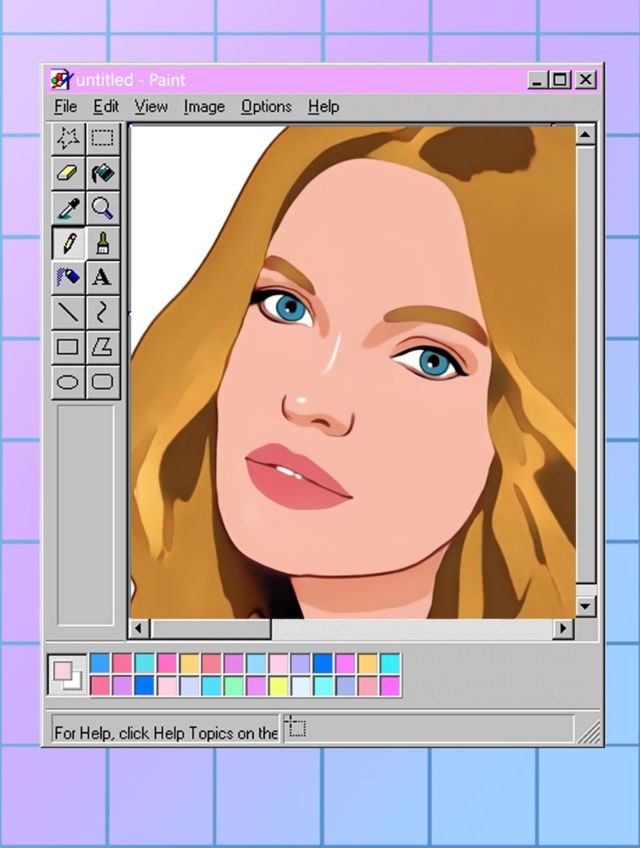Choose the Ellipse tool
The image size is (640, 848).
tap(68, 381)
